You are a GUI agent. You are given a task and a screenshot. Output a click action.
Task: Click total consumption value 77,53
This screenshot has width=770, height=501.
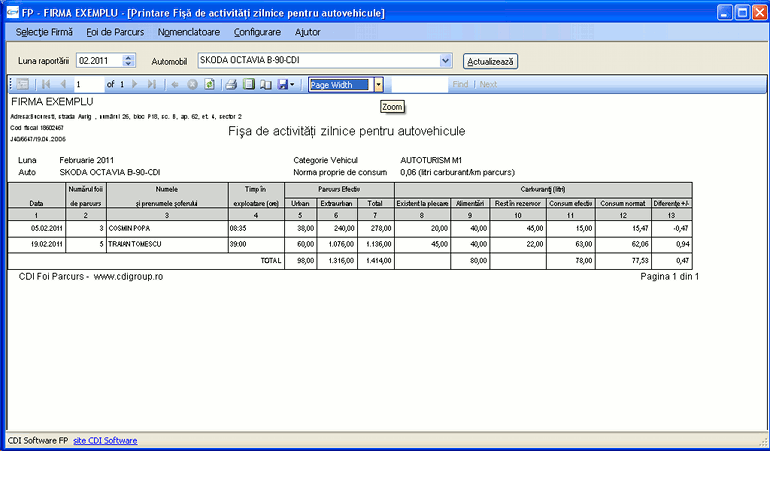(640, 261)
